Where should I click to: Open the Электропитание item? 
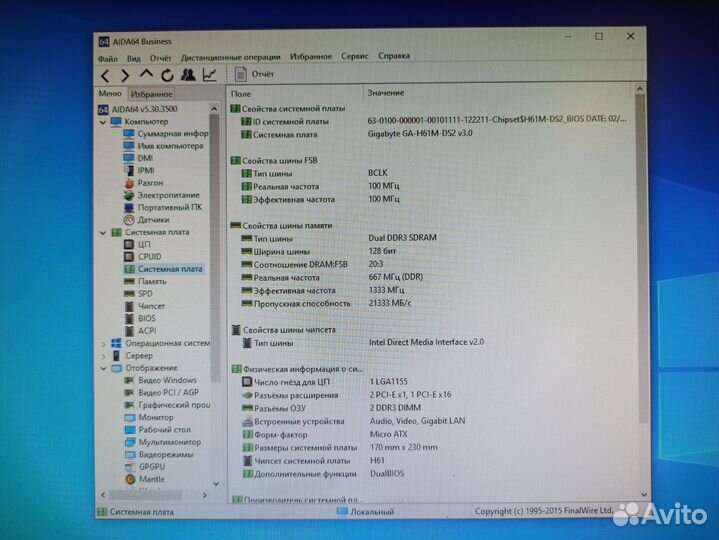[161, 195]
